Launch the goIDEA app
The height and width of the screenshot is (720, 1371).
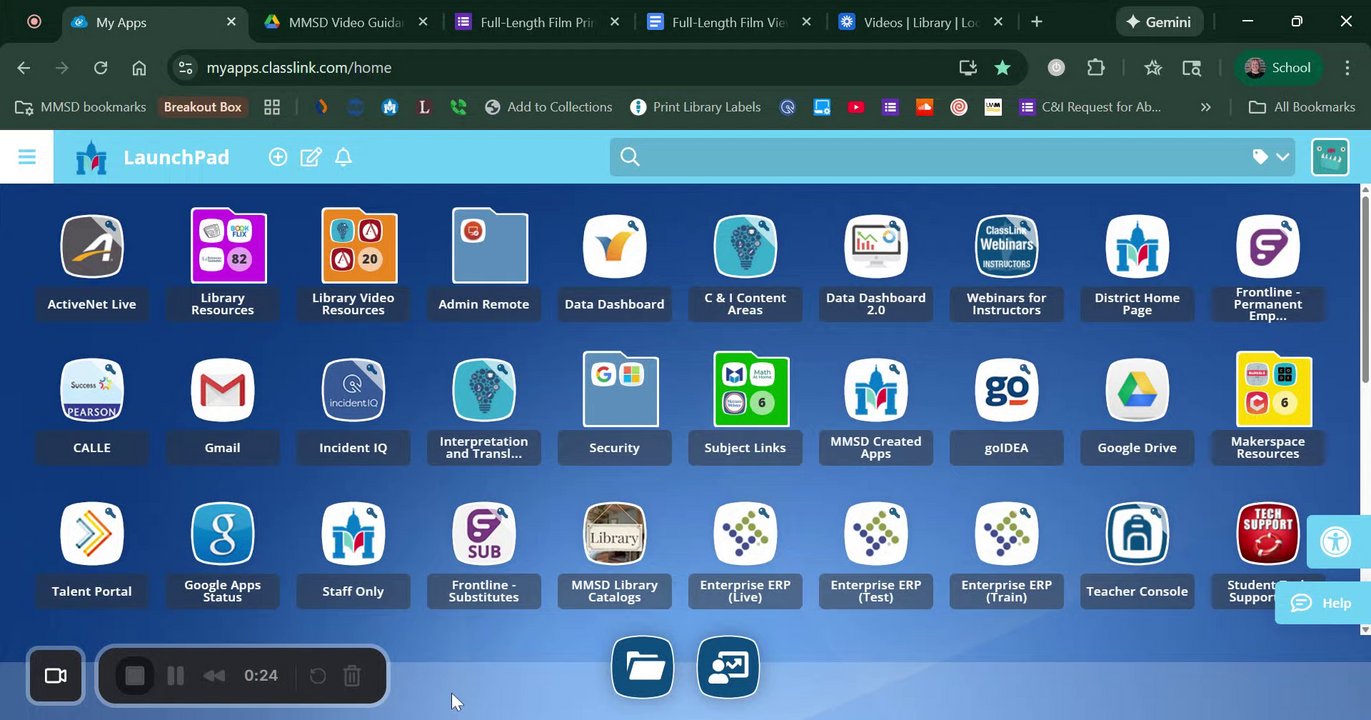pyautogui.click(x=1007, y=390)
